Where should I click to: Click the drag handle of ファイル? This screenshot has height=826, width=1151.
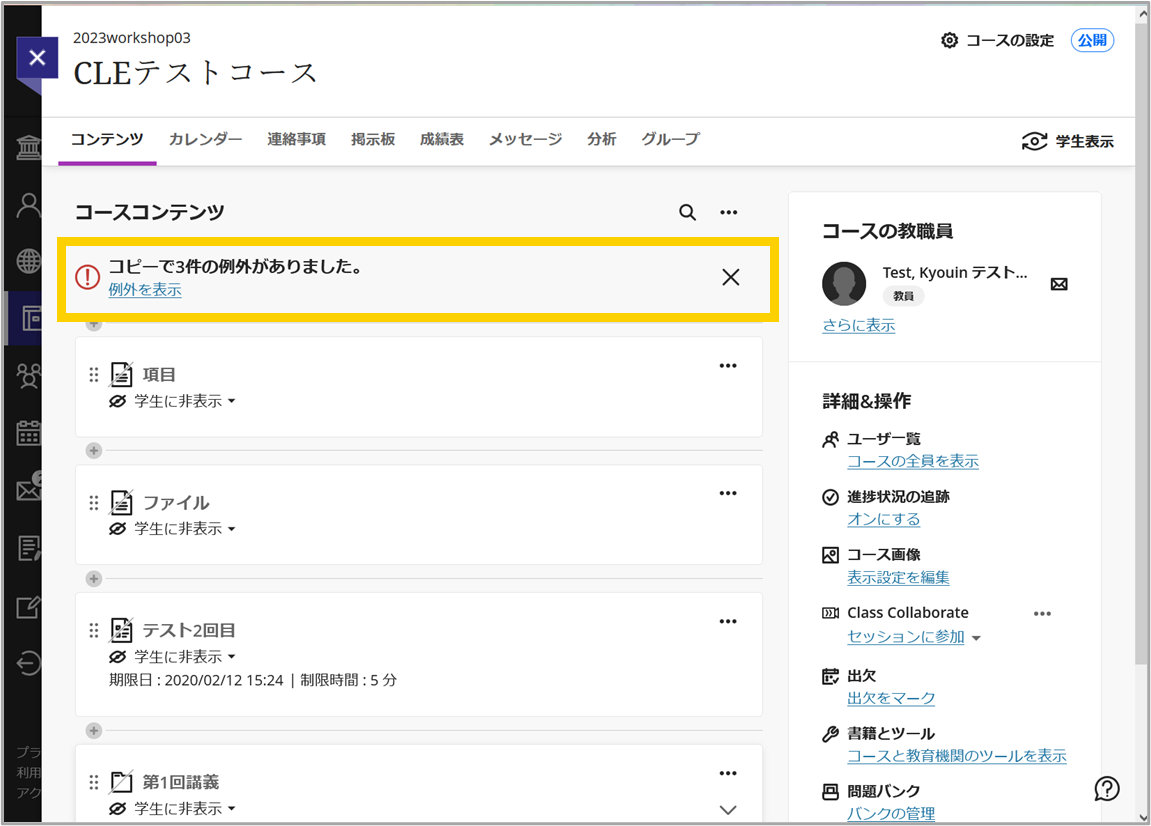pos(94,503)
